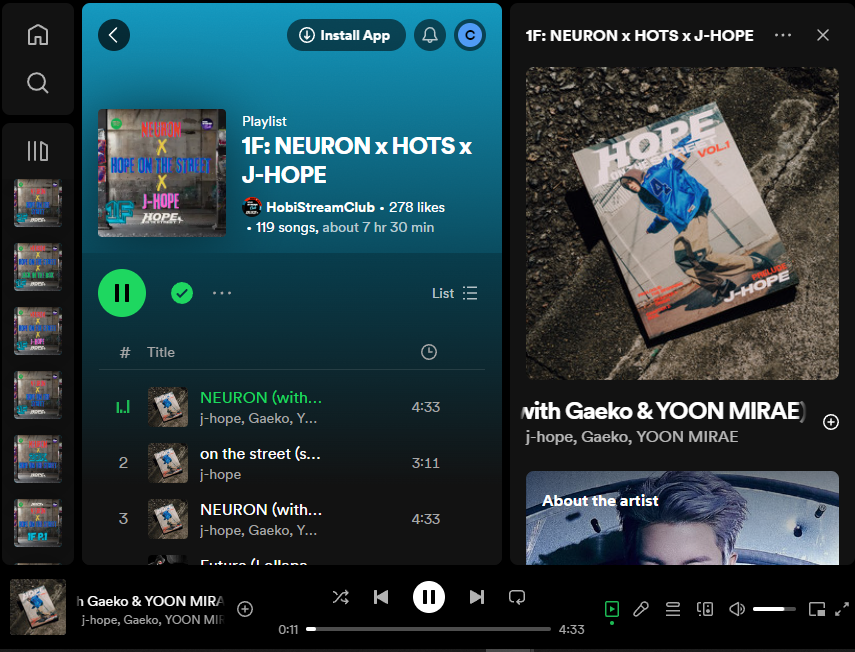Mute volume speaker icon

coord(737,609)
